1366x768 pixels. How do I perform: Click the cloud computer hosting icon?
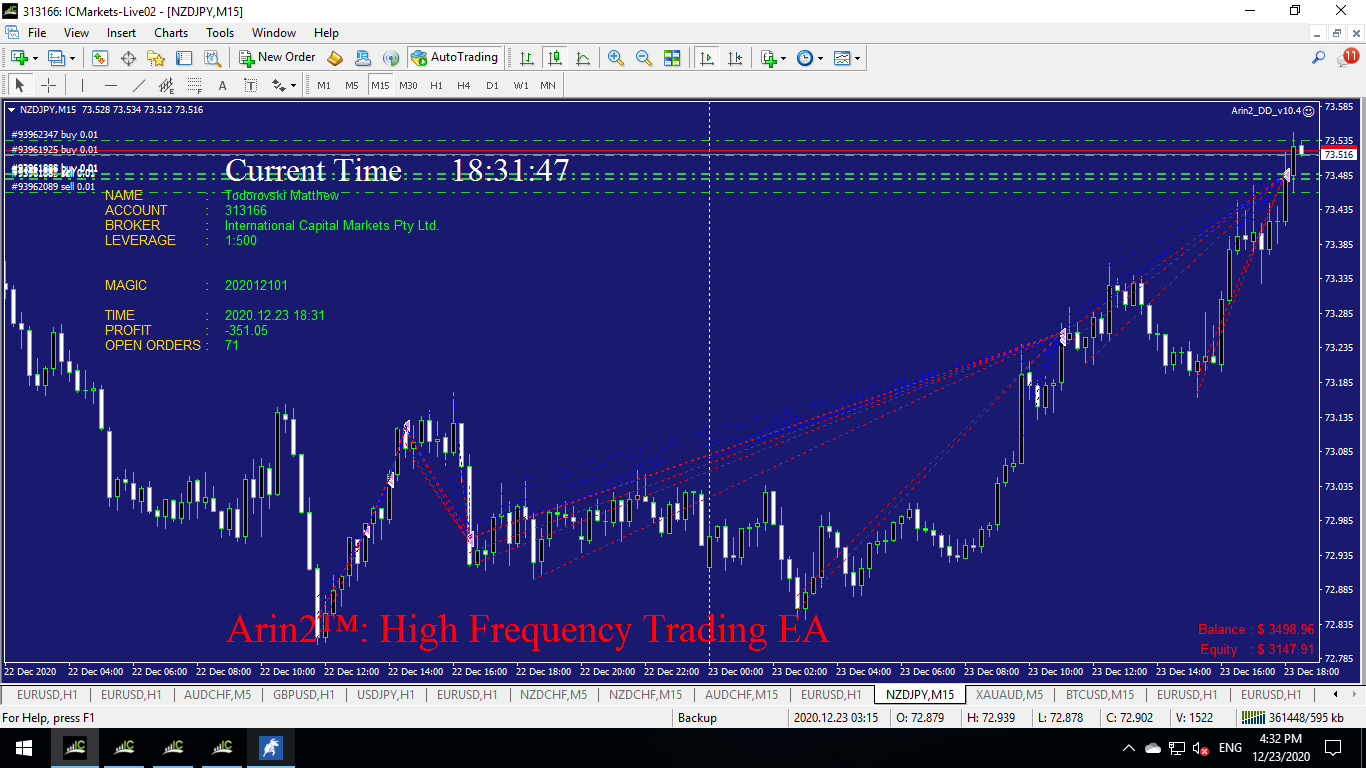363,58
